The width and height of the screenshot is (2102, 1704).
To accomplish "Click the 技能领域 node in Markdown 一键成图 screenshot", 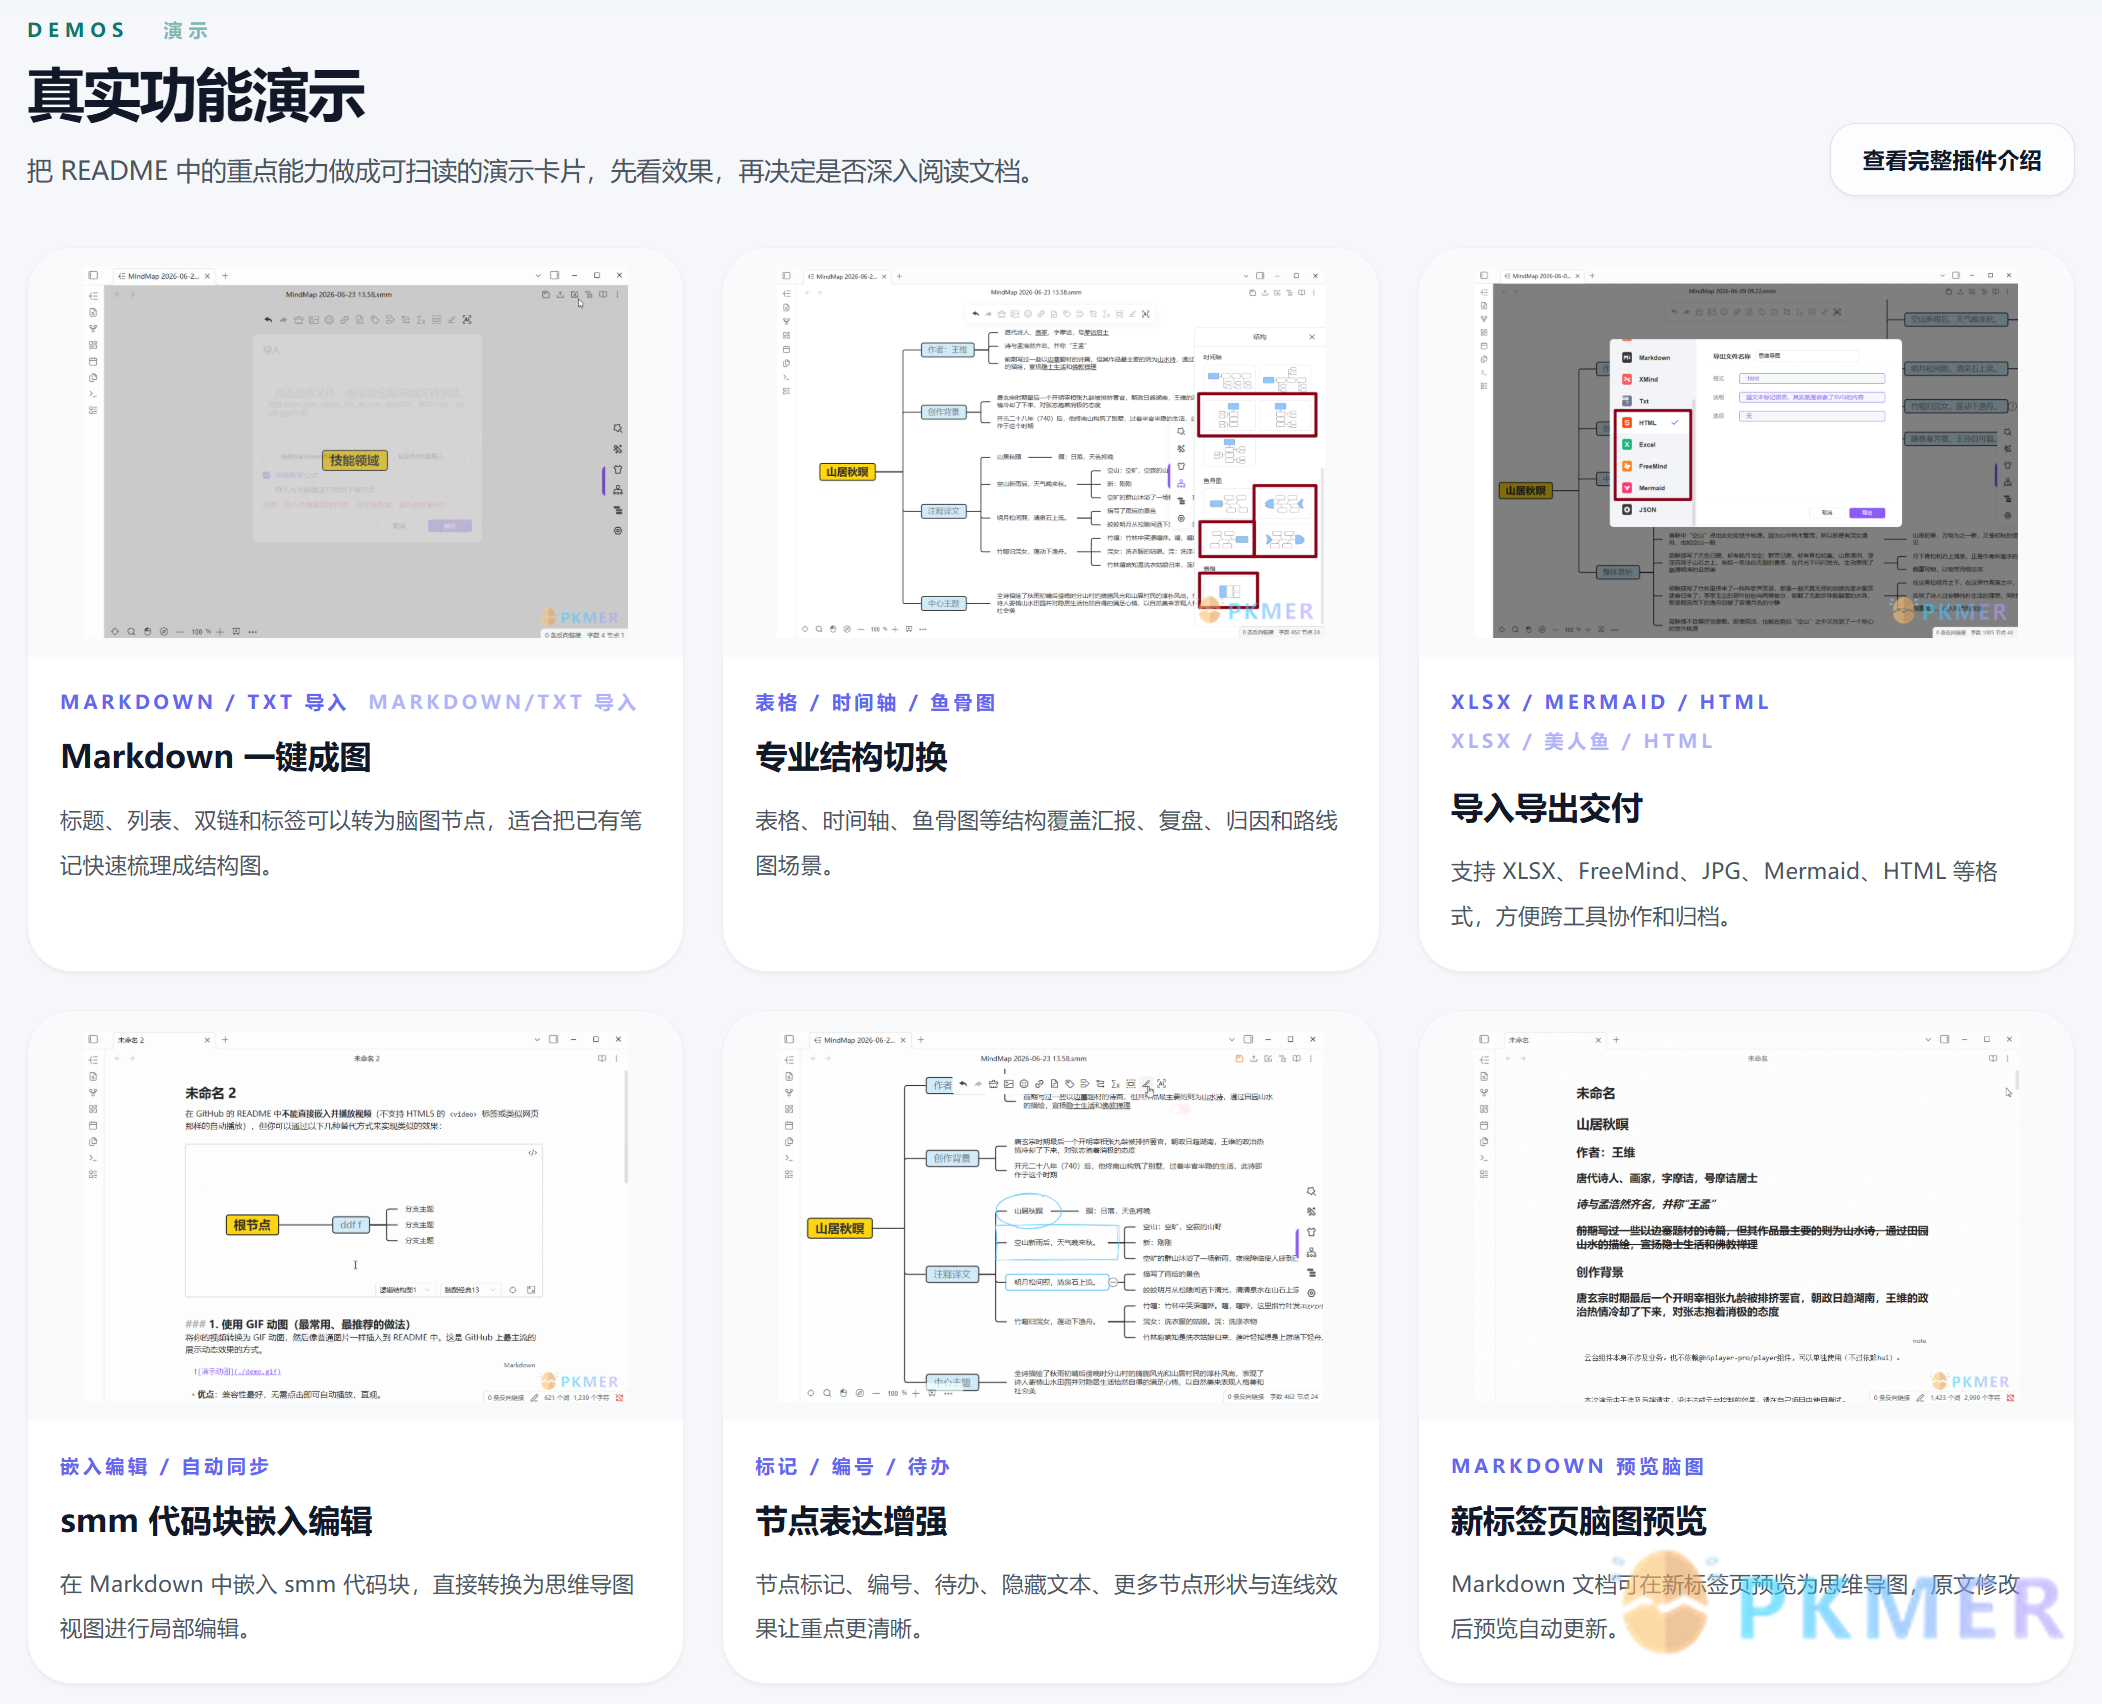I will (x=355, y=460).
